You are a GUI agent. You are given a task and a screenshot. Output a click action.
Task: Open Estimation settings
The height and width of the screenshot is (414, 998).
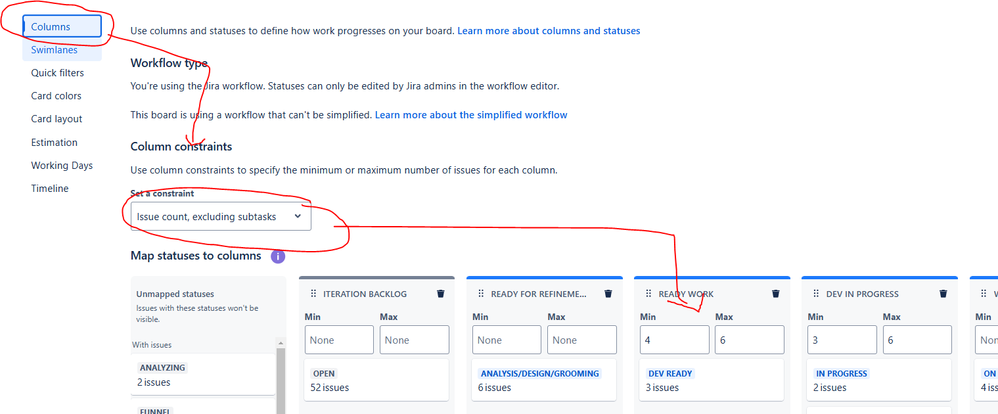point(54,143)
